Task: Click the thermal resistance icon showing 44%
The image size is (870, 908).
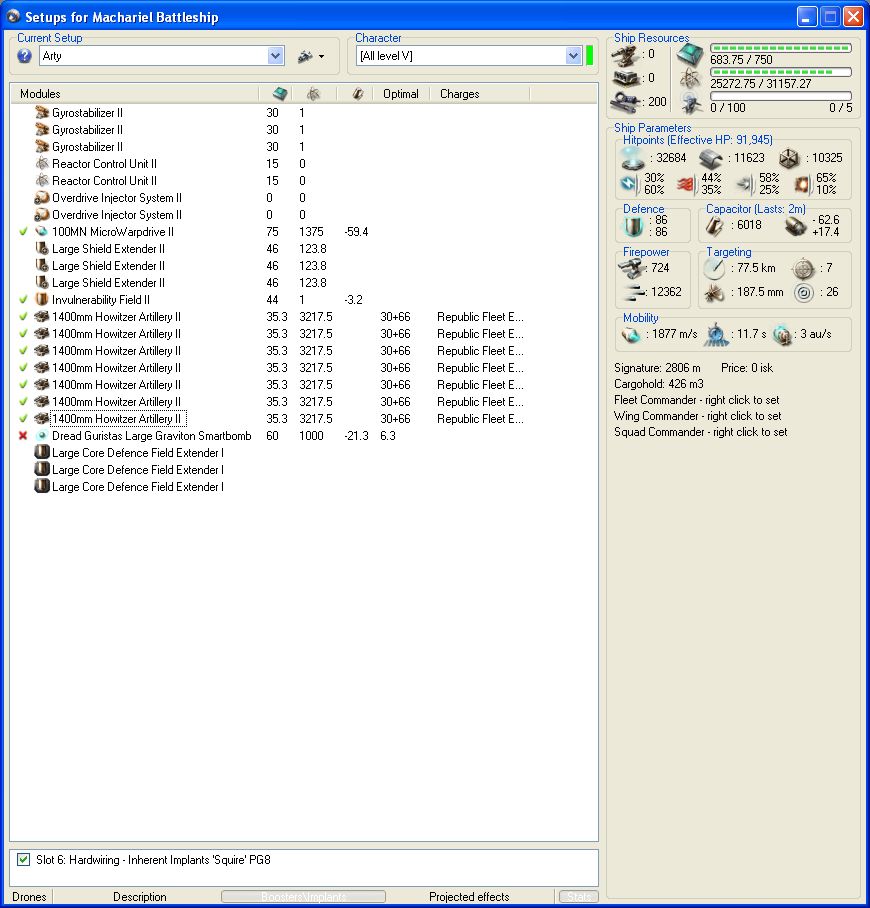Action: point(686,184)
